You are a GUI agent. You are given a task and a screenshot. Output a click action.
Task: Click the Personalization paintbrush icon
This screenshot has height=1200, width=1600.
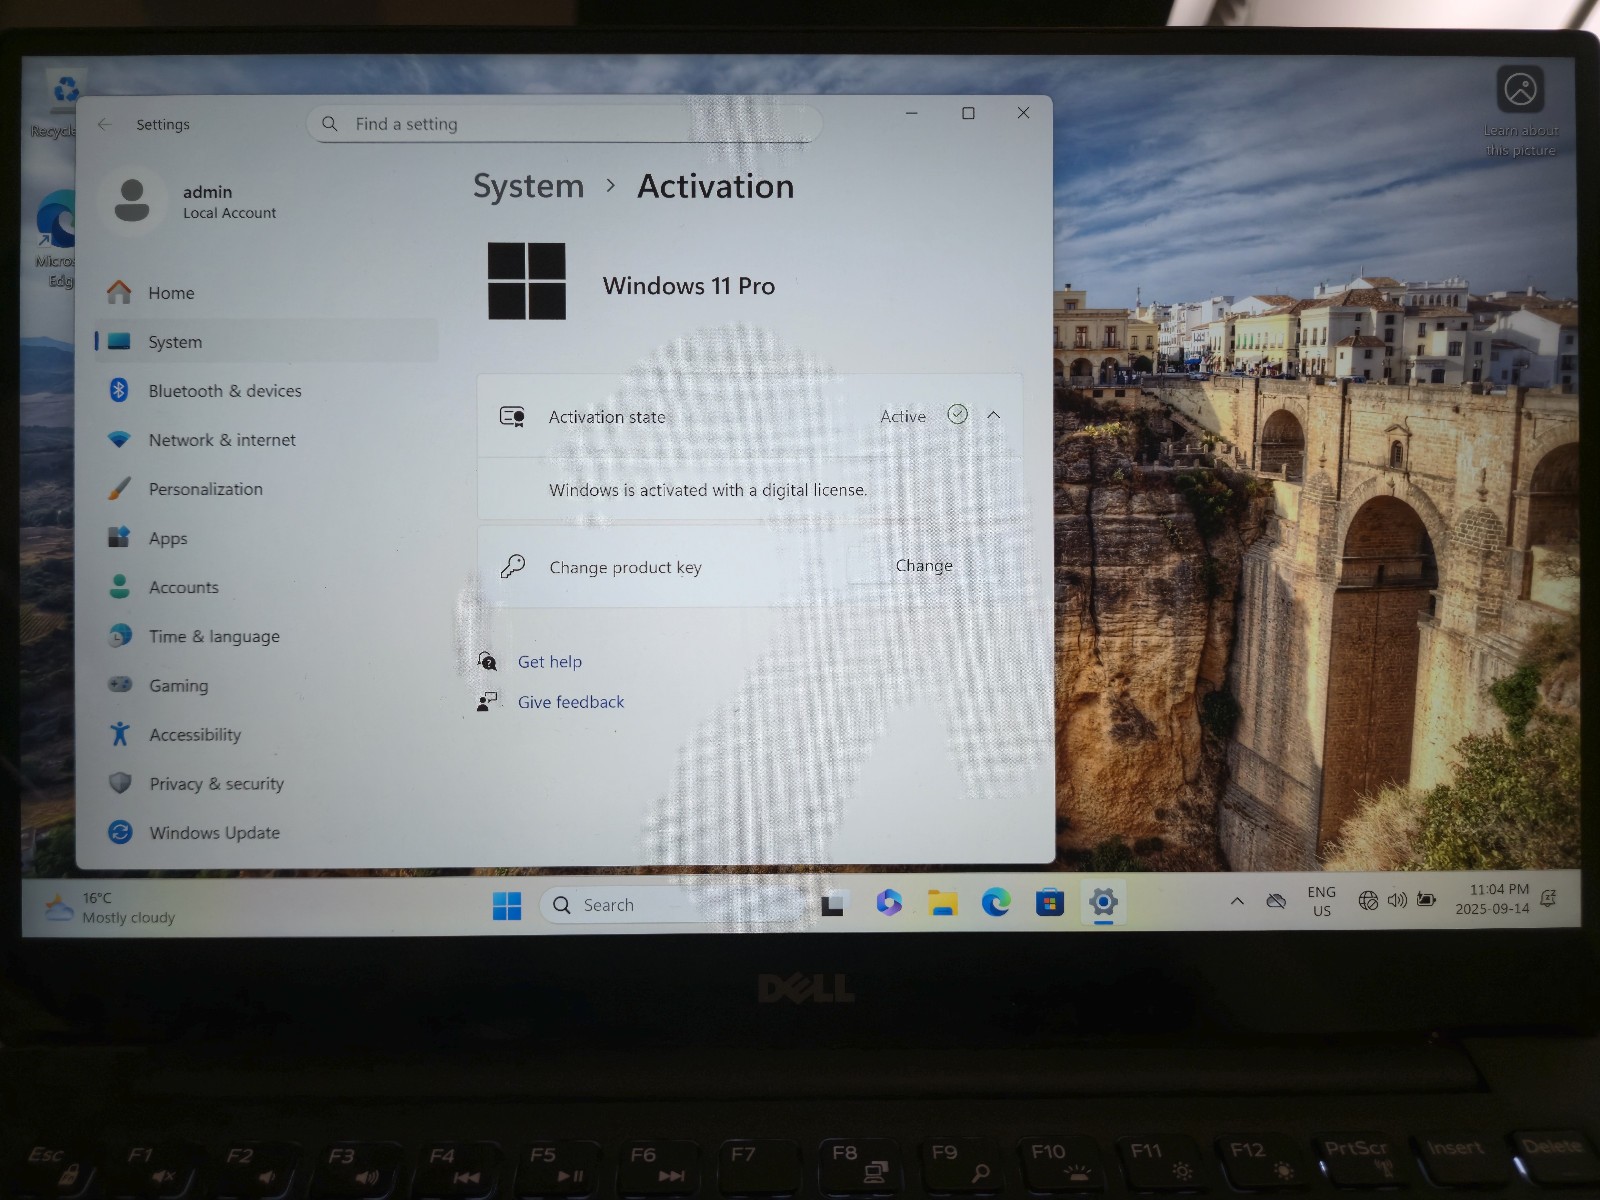coord(119,488)
